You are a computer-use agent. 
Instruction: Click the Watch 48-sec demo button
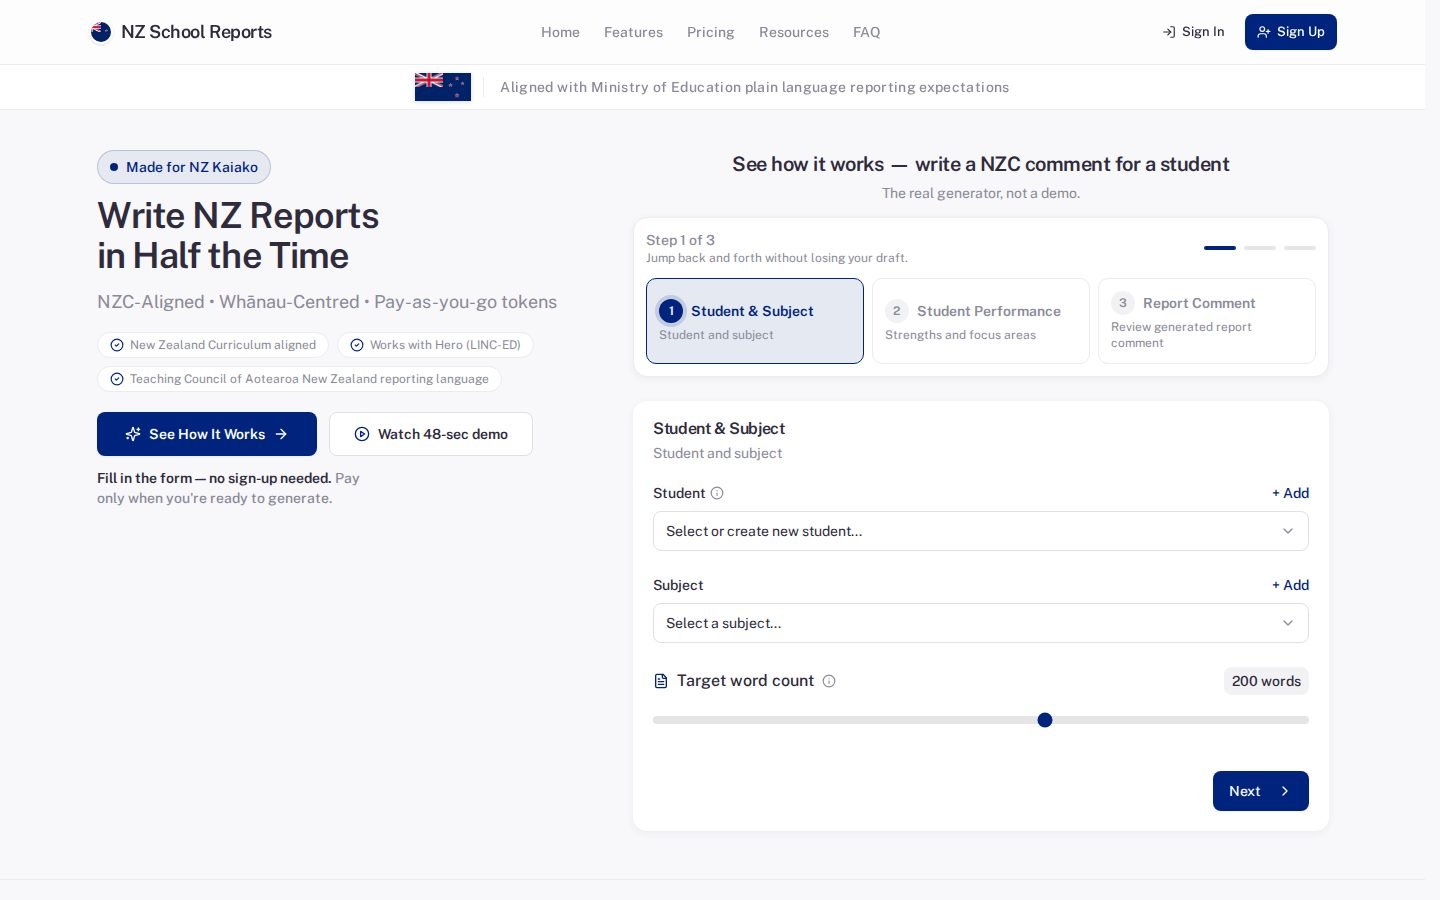[431, 434]
